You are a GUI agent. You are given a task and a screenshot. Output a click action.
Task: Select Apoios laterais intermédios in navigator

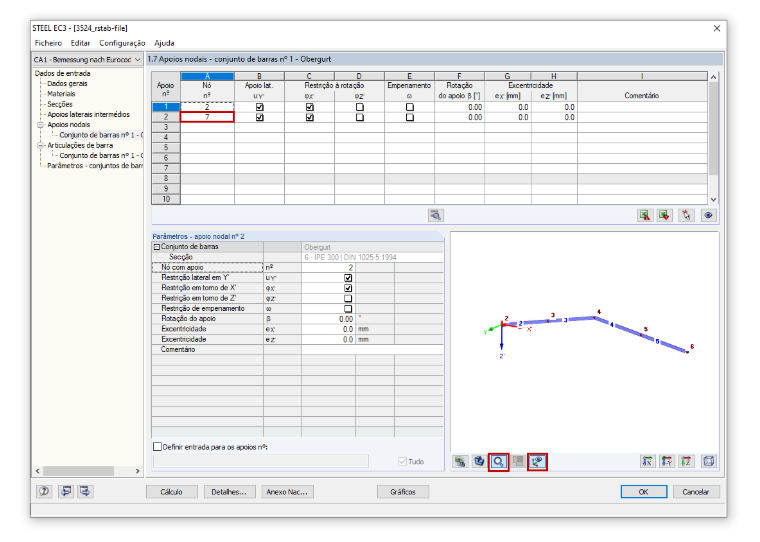(x=88, y=114)
